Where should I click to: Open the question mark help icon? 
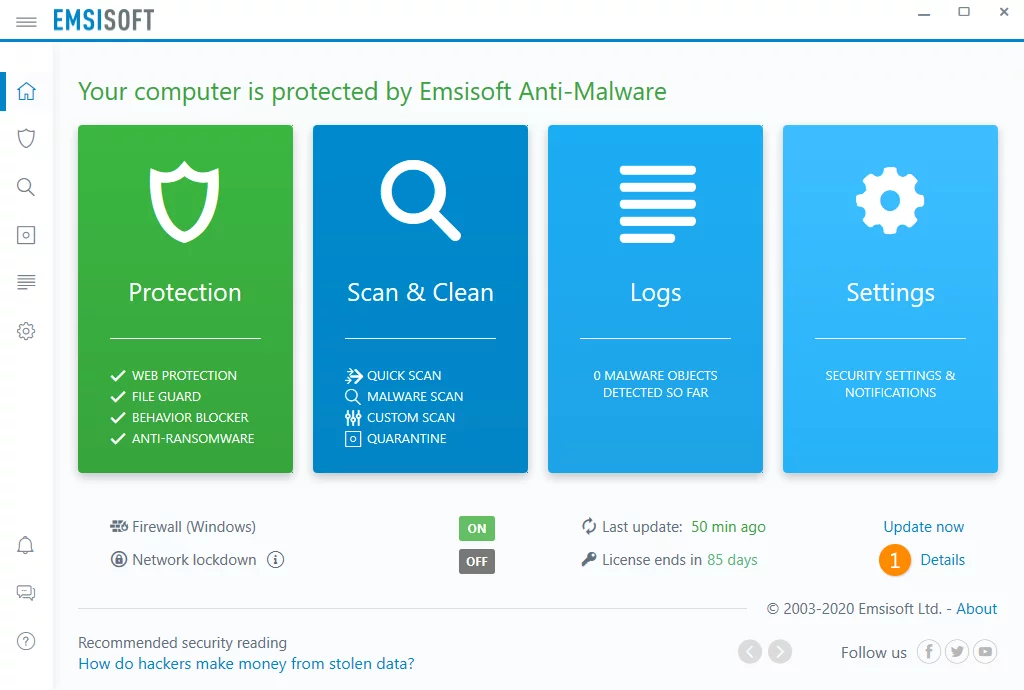tap(25, 641)
